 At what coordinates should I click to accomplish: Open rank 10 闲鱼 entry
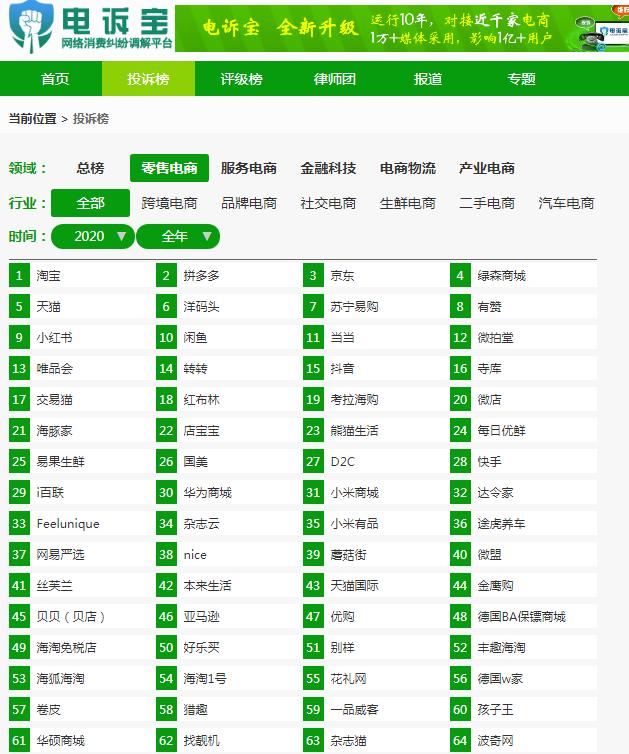click(x=227, y=338)
